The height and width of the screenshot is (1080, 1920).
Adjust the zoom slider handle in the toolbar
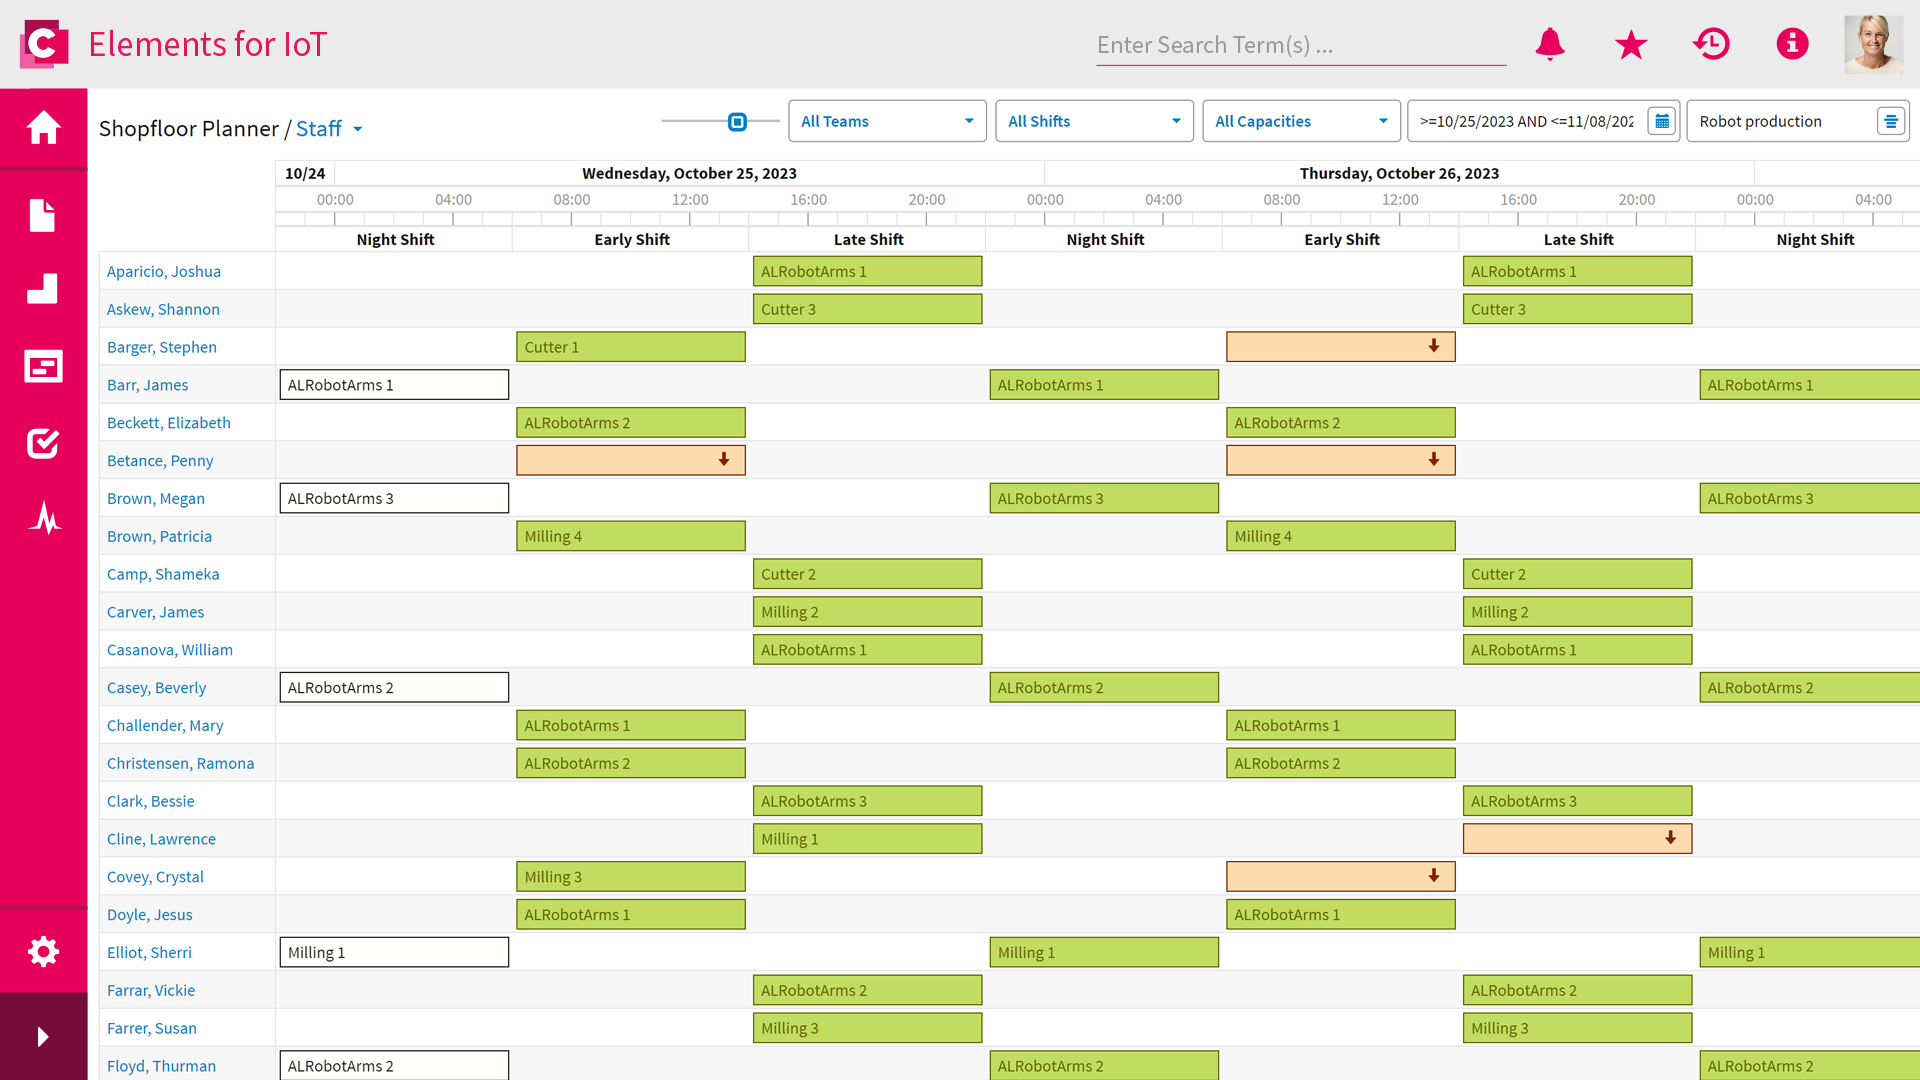point(737,121)
